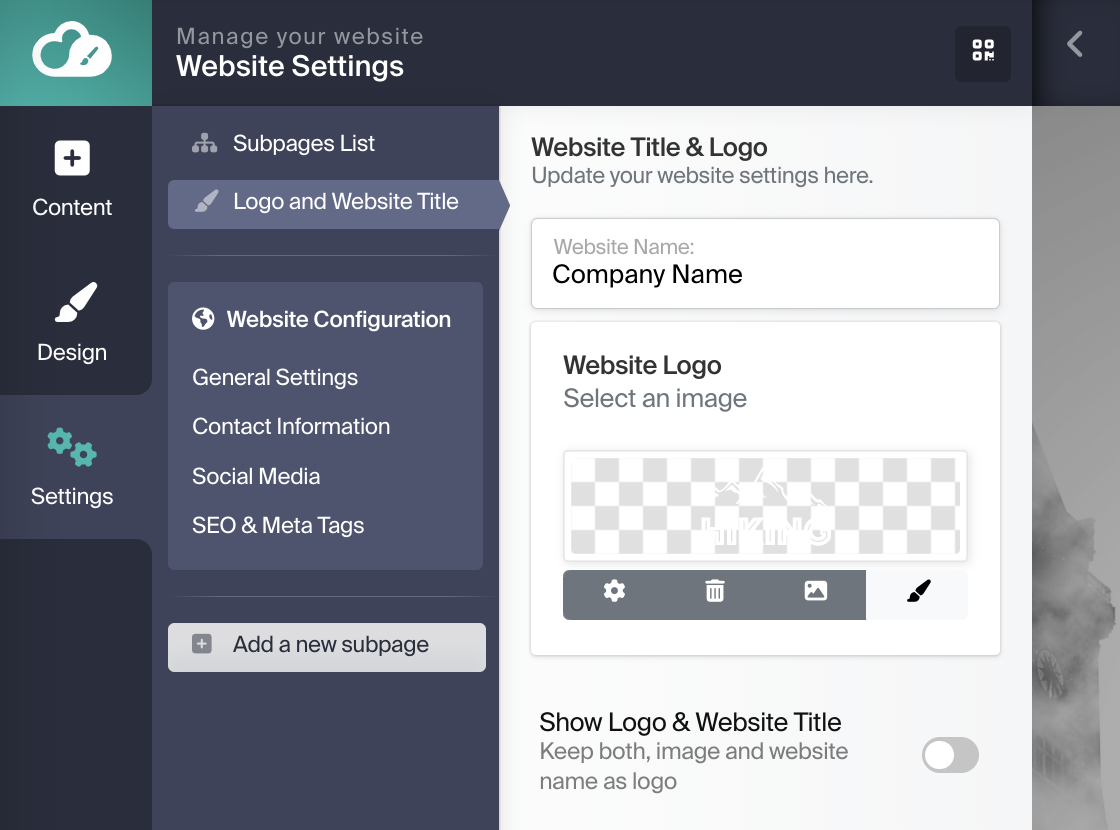Click the cloud brush app logo
1120x830 pixels.
tap(72, 52)
